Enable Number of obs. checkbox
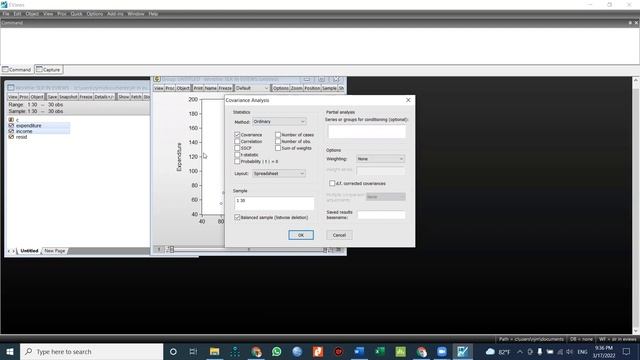 278,141
